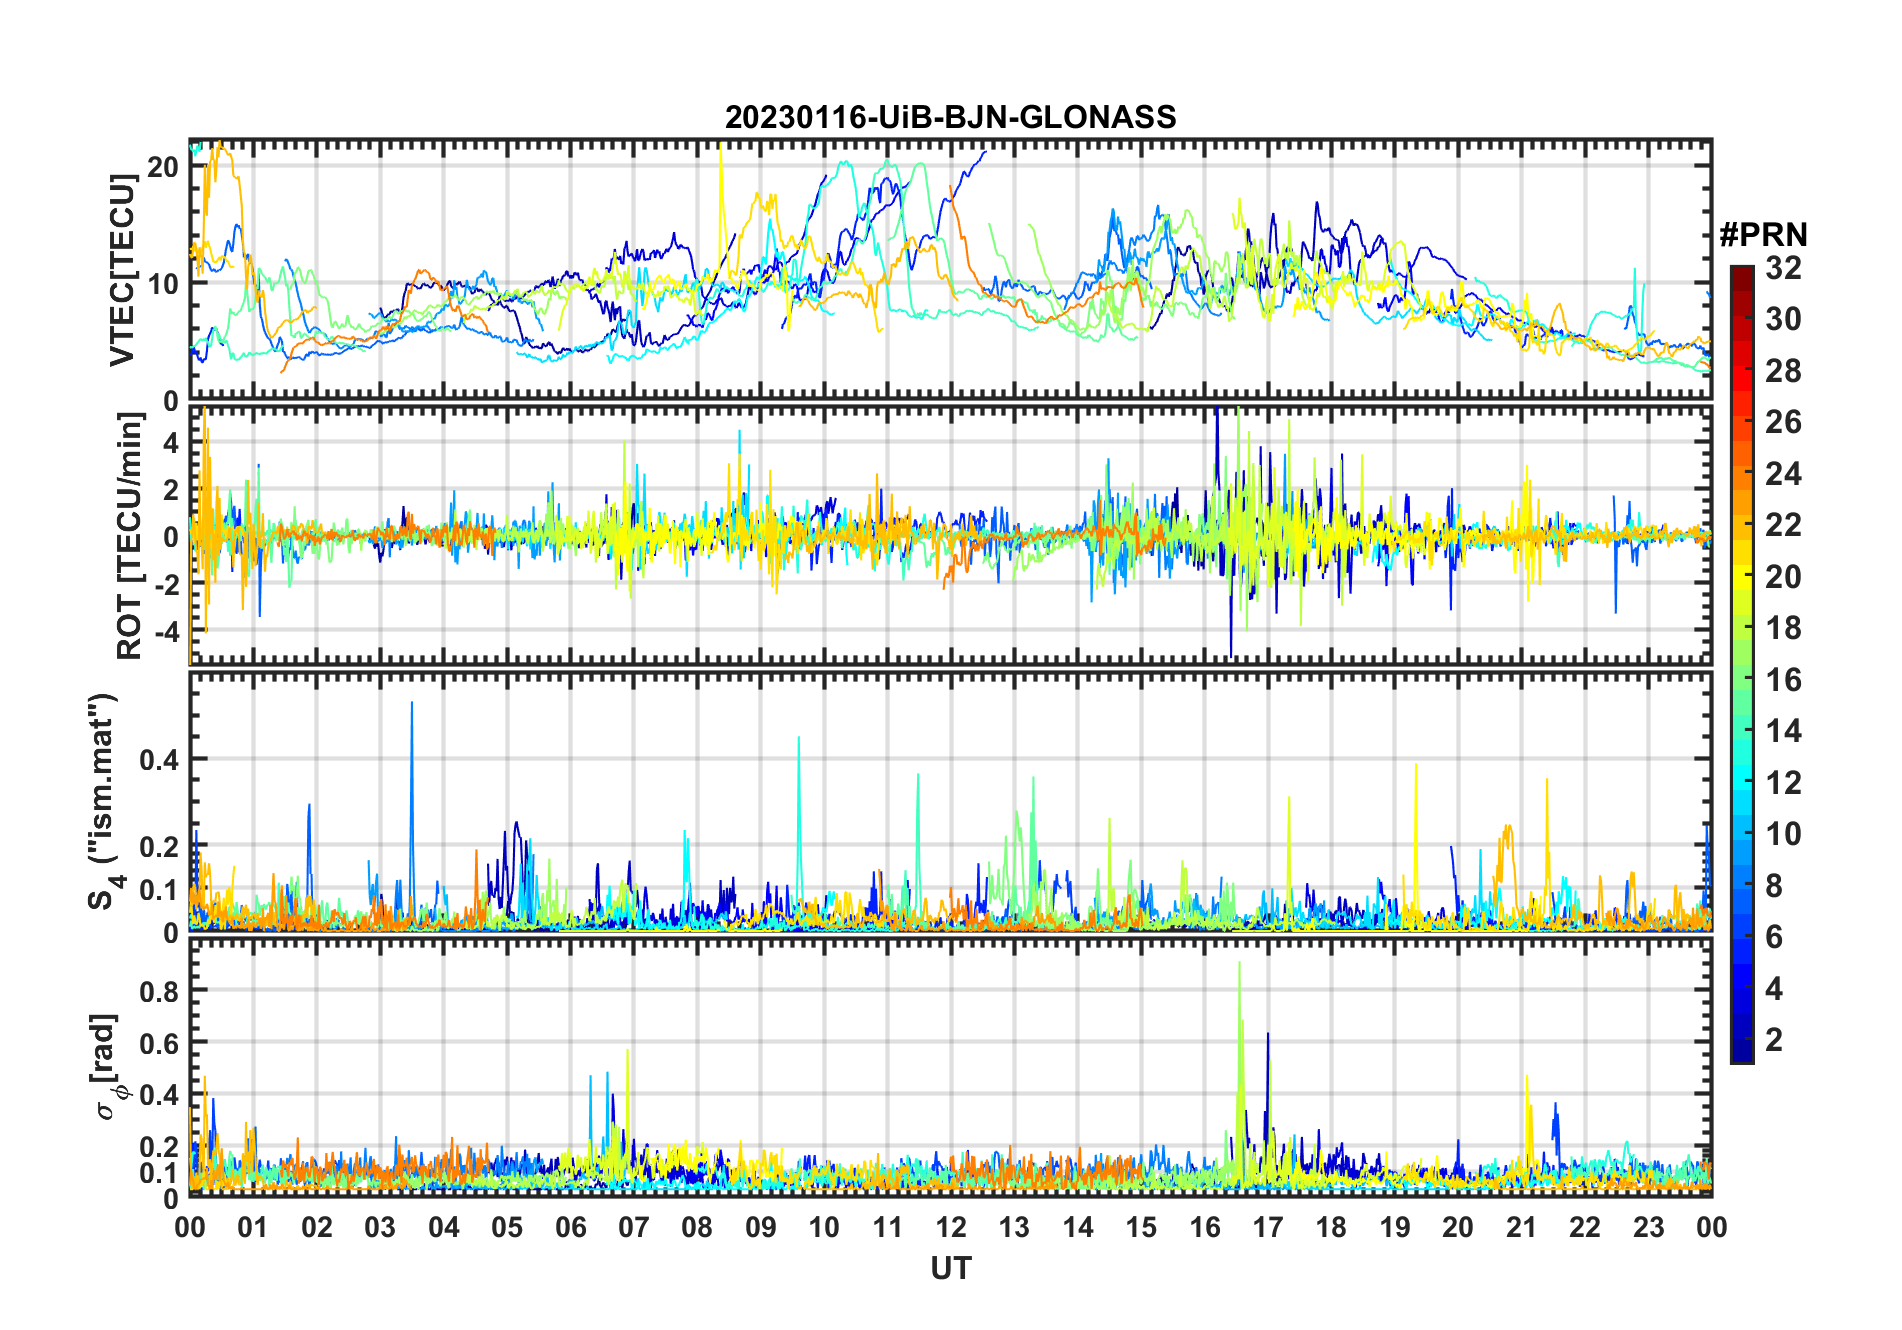Click the 15 hour tick label
Viewport: 1902px width, 1330px height.
[1141, 1227]
